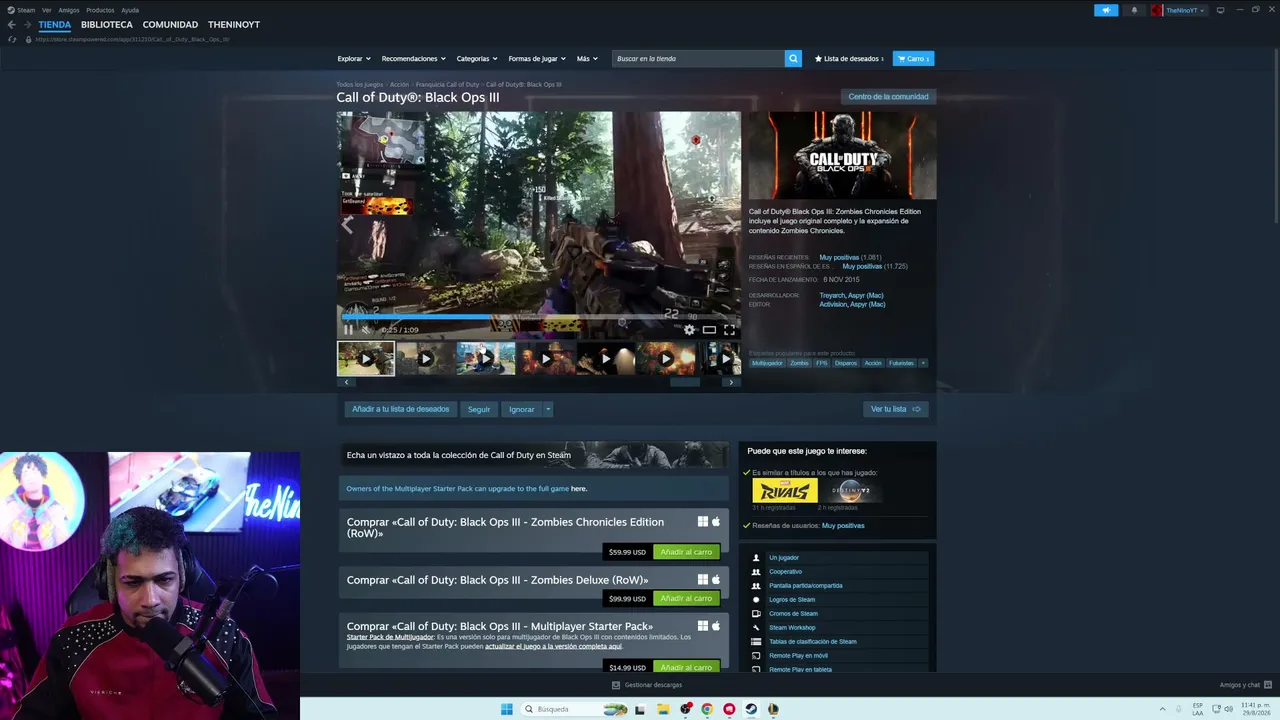Open Google Chrome from the taskbar
The height and width of the screenshot is (720, 1280).
[x=707, y=709]
